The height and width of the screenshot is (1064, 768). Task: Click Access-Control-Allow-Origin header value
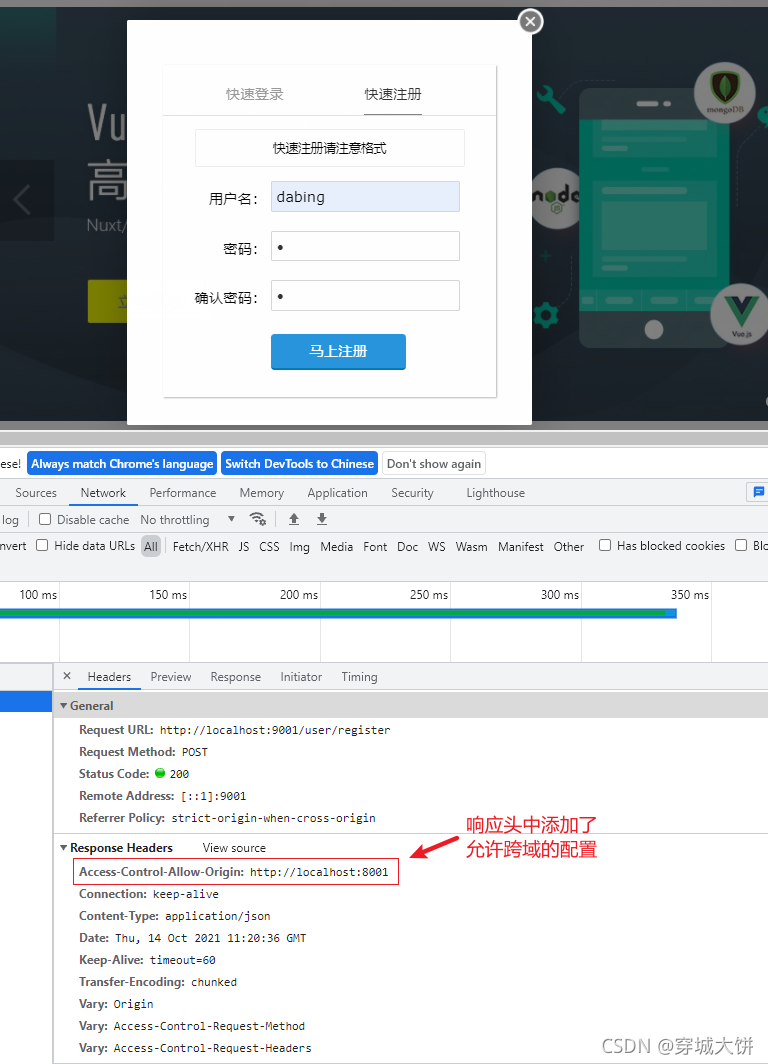click(x=319, y=872)
